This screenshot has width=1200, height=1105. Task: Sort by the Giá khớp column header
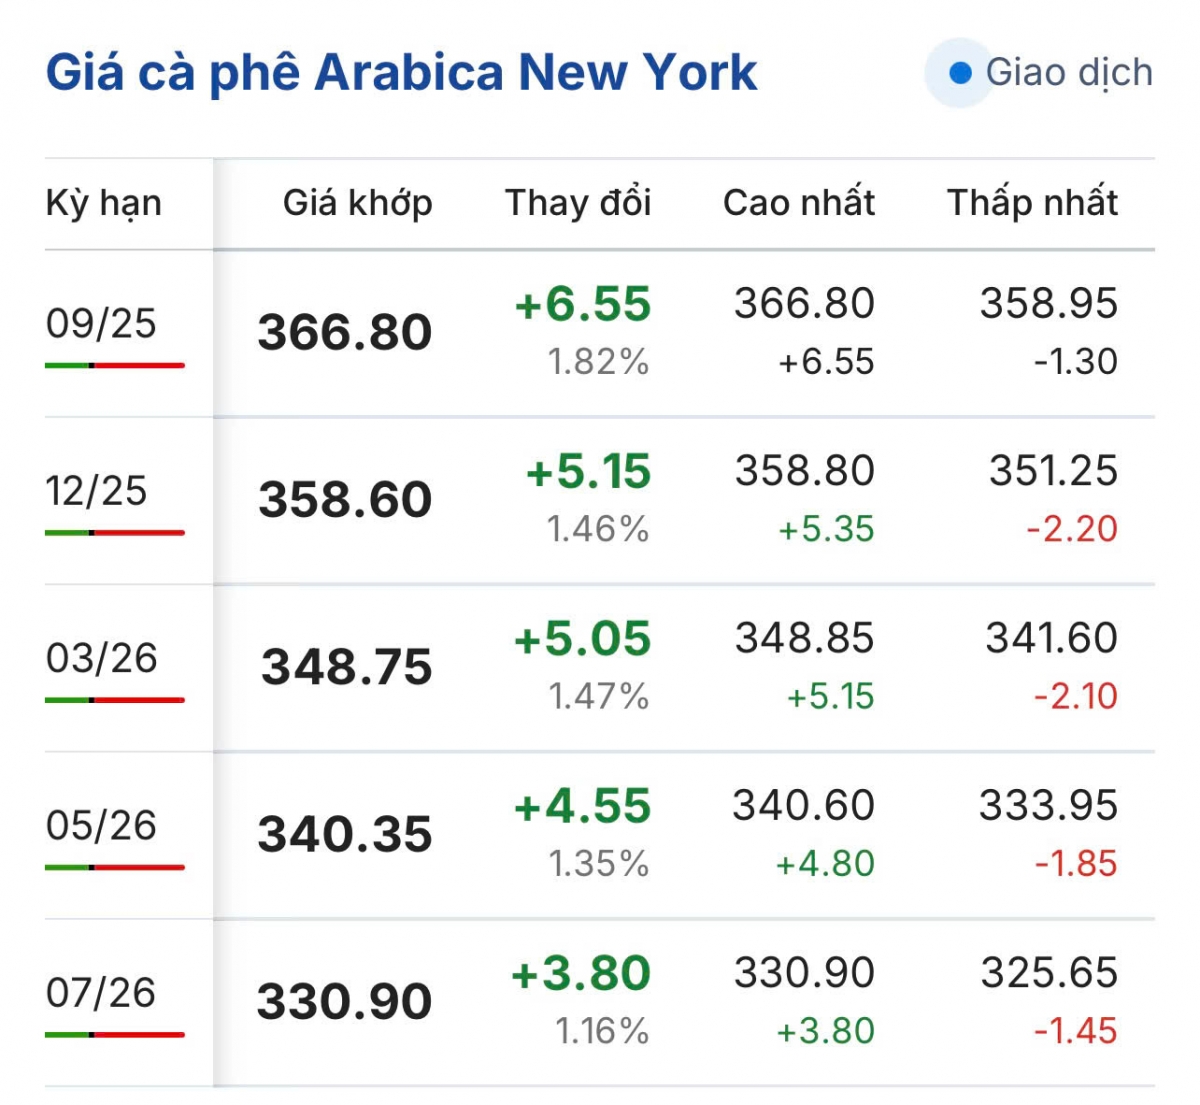pyautogui.click(x=357, y=203)
